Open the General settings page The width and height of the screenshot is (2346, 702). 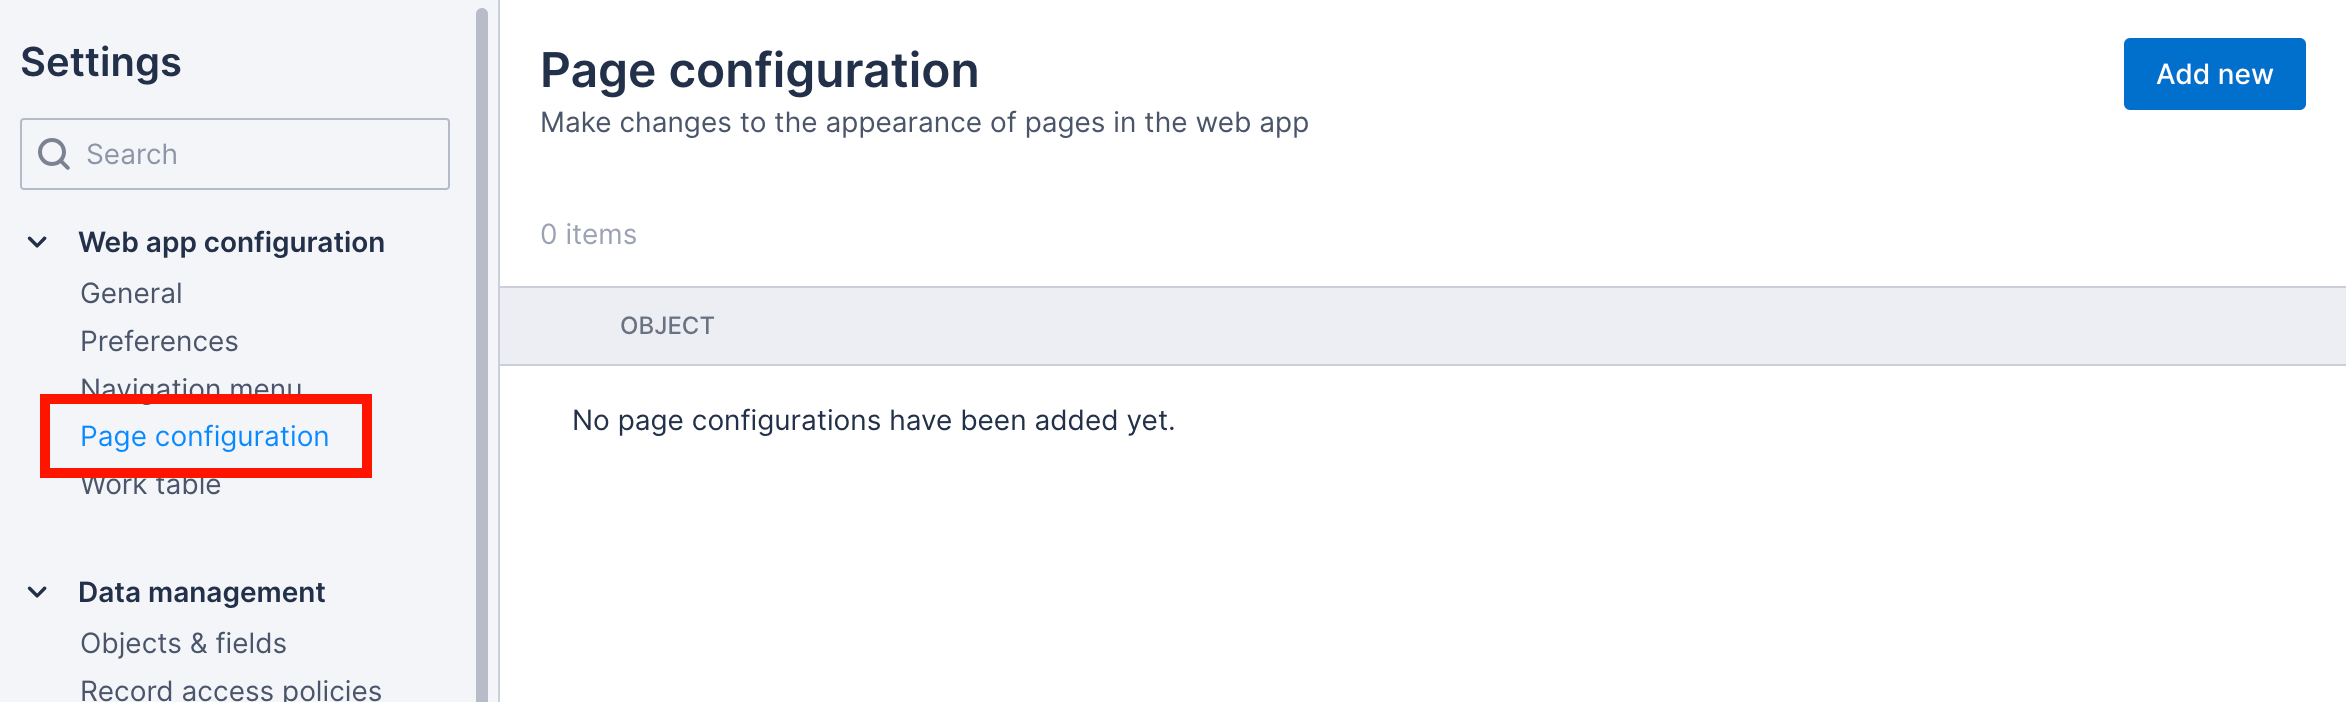point(131,292)
